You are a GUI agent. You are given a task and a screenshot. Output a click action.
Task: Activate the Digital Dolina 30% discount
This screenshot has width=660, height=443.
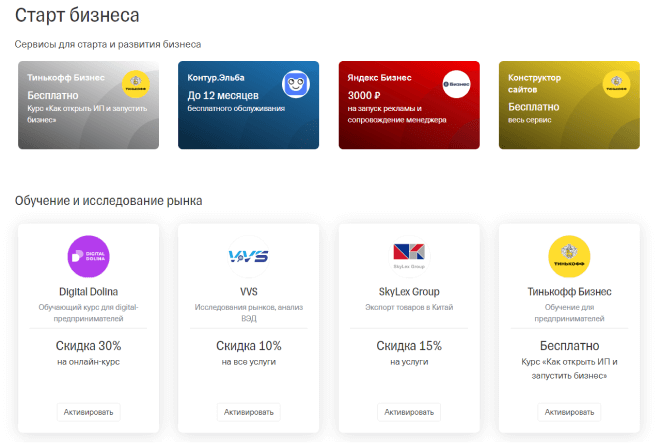coord(88,412)
